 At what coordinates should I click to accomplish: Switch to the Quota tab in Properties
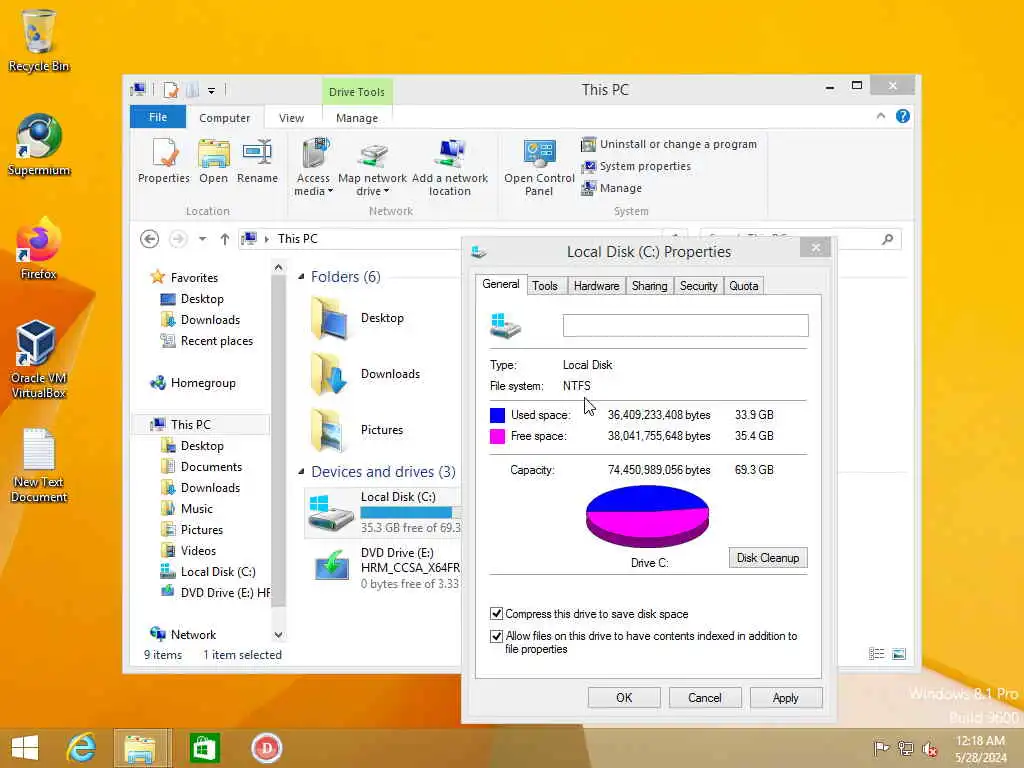click(x=743, y=286)
